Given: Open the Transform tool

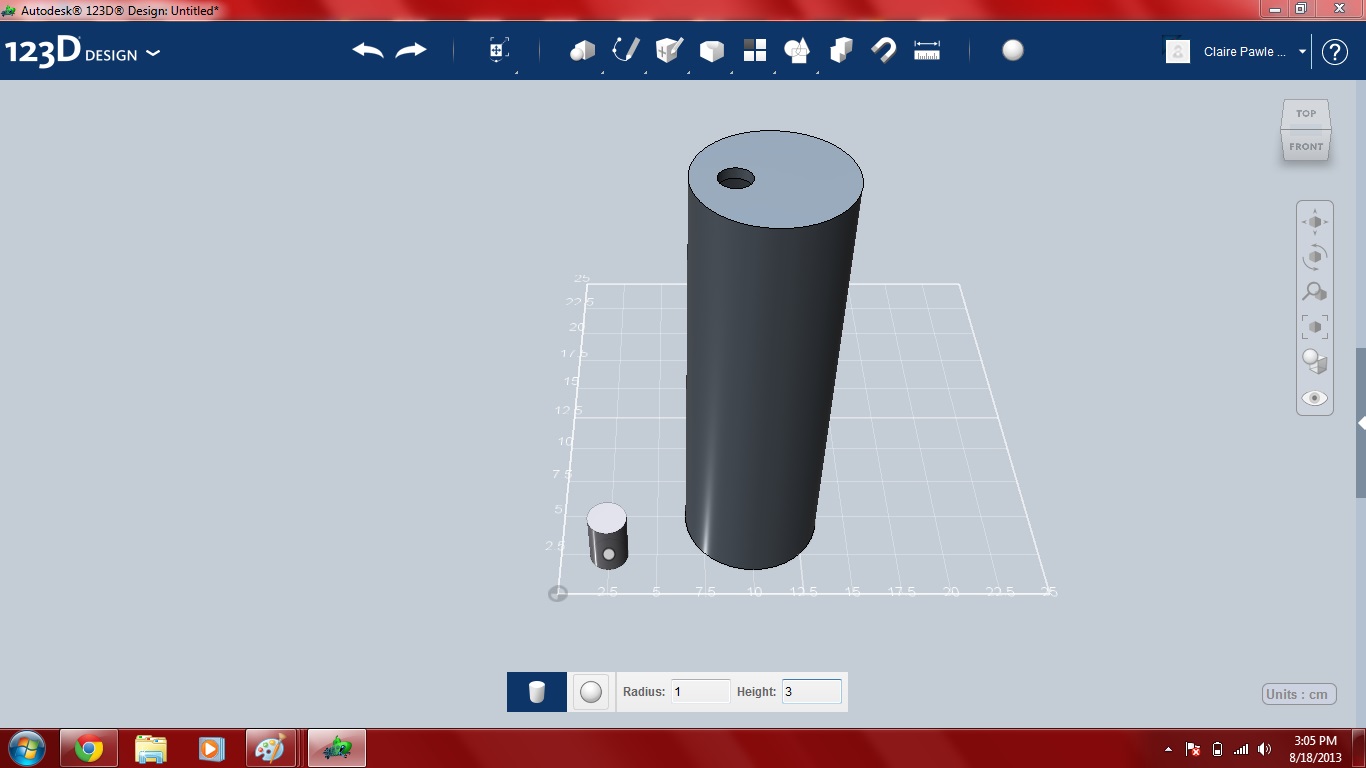Looking at the screenshot, I should coord(499,50).
